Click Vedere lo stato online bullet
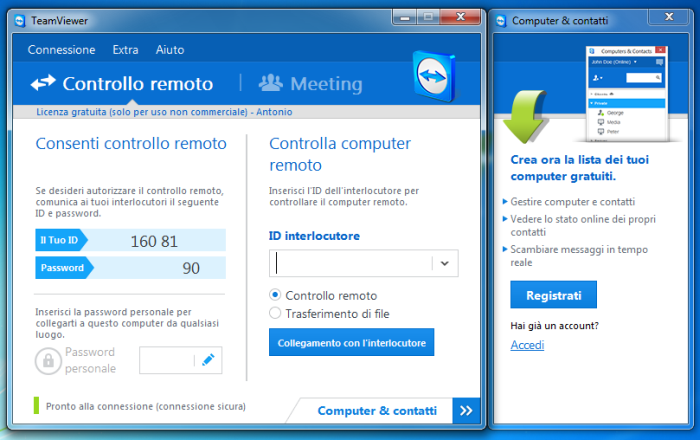 click(x=583, y=225)
